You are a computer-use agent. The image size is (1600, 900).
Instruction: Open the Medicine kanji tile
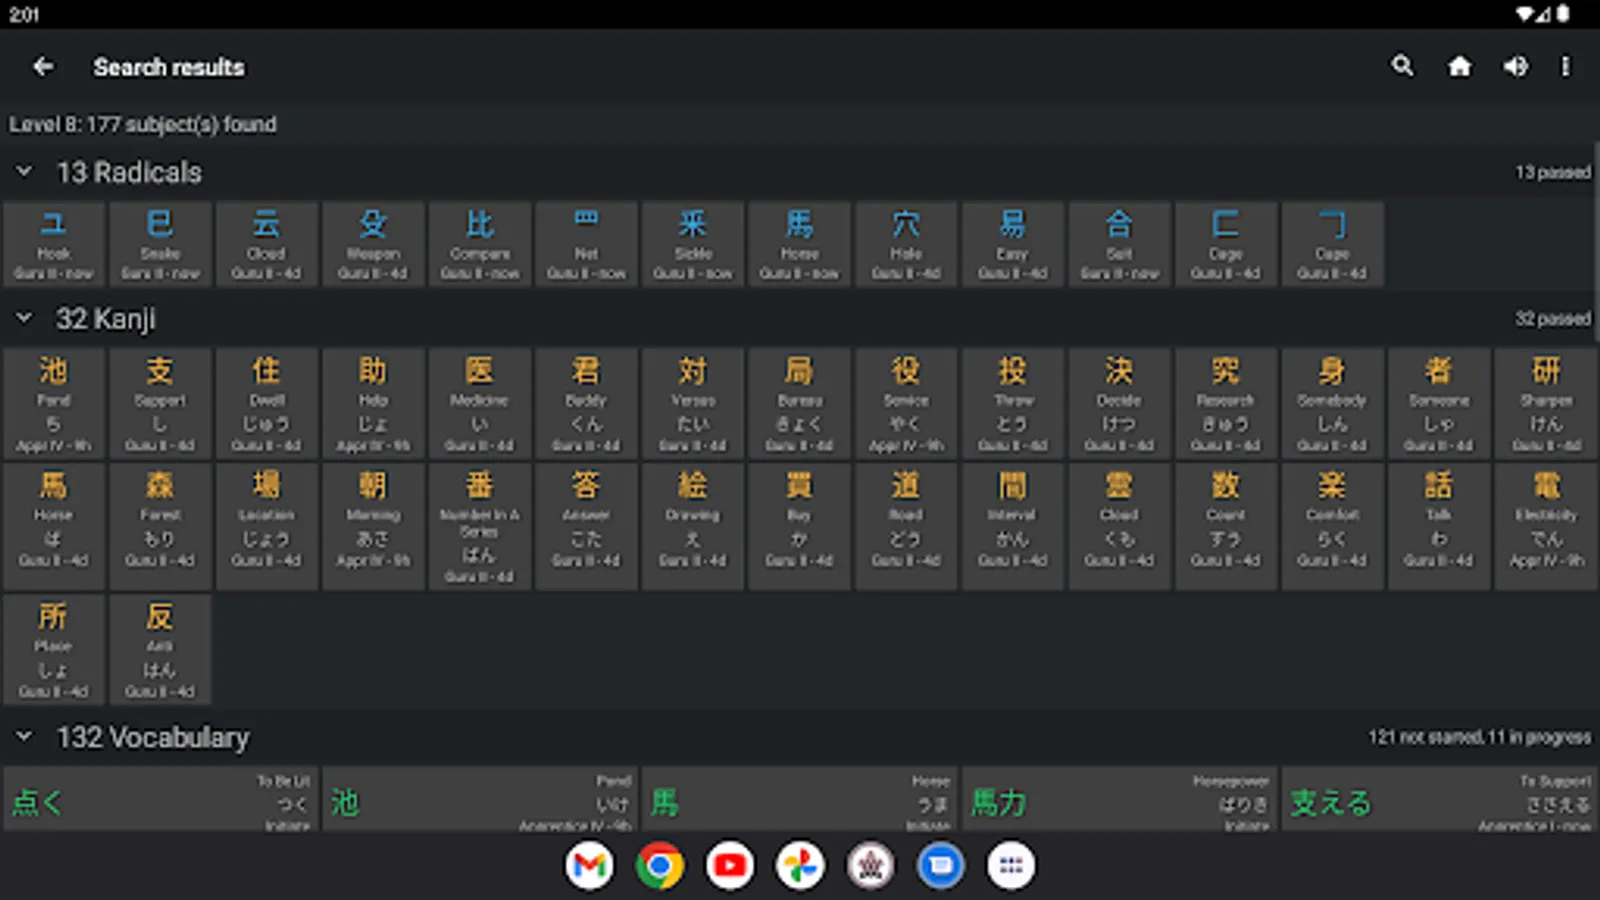pos(480,404)
